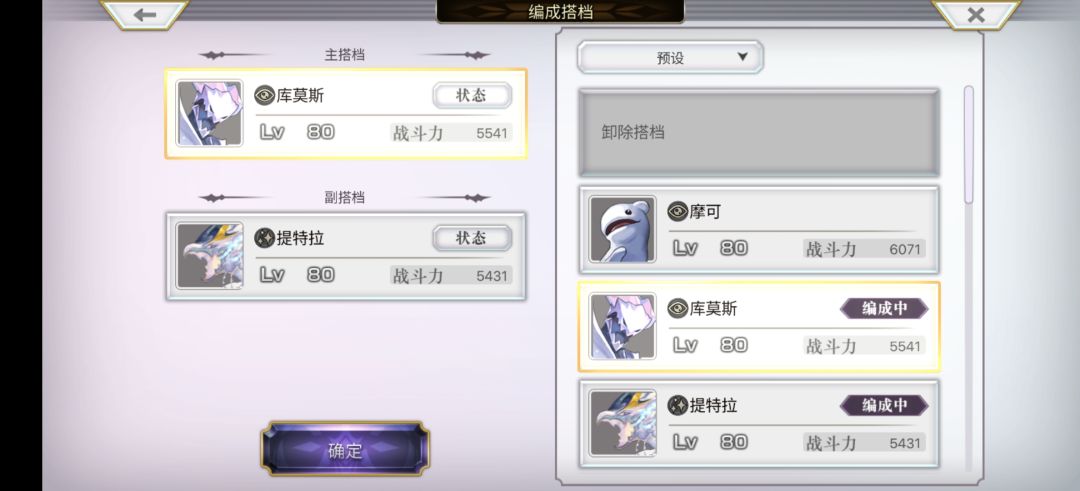This screenshot has height=491, width=1080.
Task: Open 状态 for main partner 库莫斯
Action: click(472, 95)
